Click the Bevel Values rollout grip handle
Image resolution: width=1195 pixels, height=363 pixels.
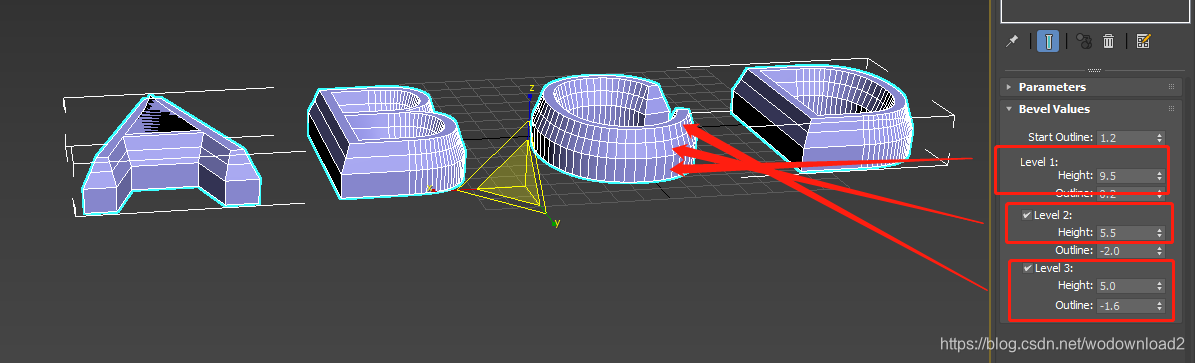[x=1171, y=109]
